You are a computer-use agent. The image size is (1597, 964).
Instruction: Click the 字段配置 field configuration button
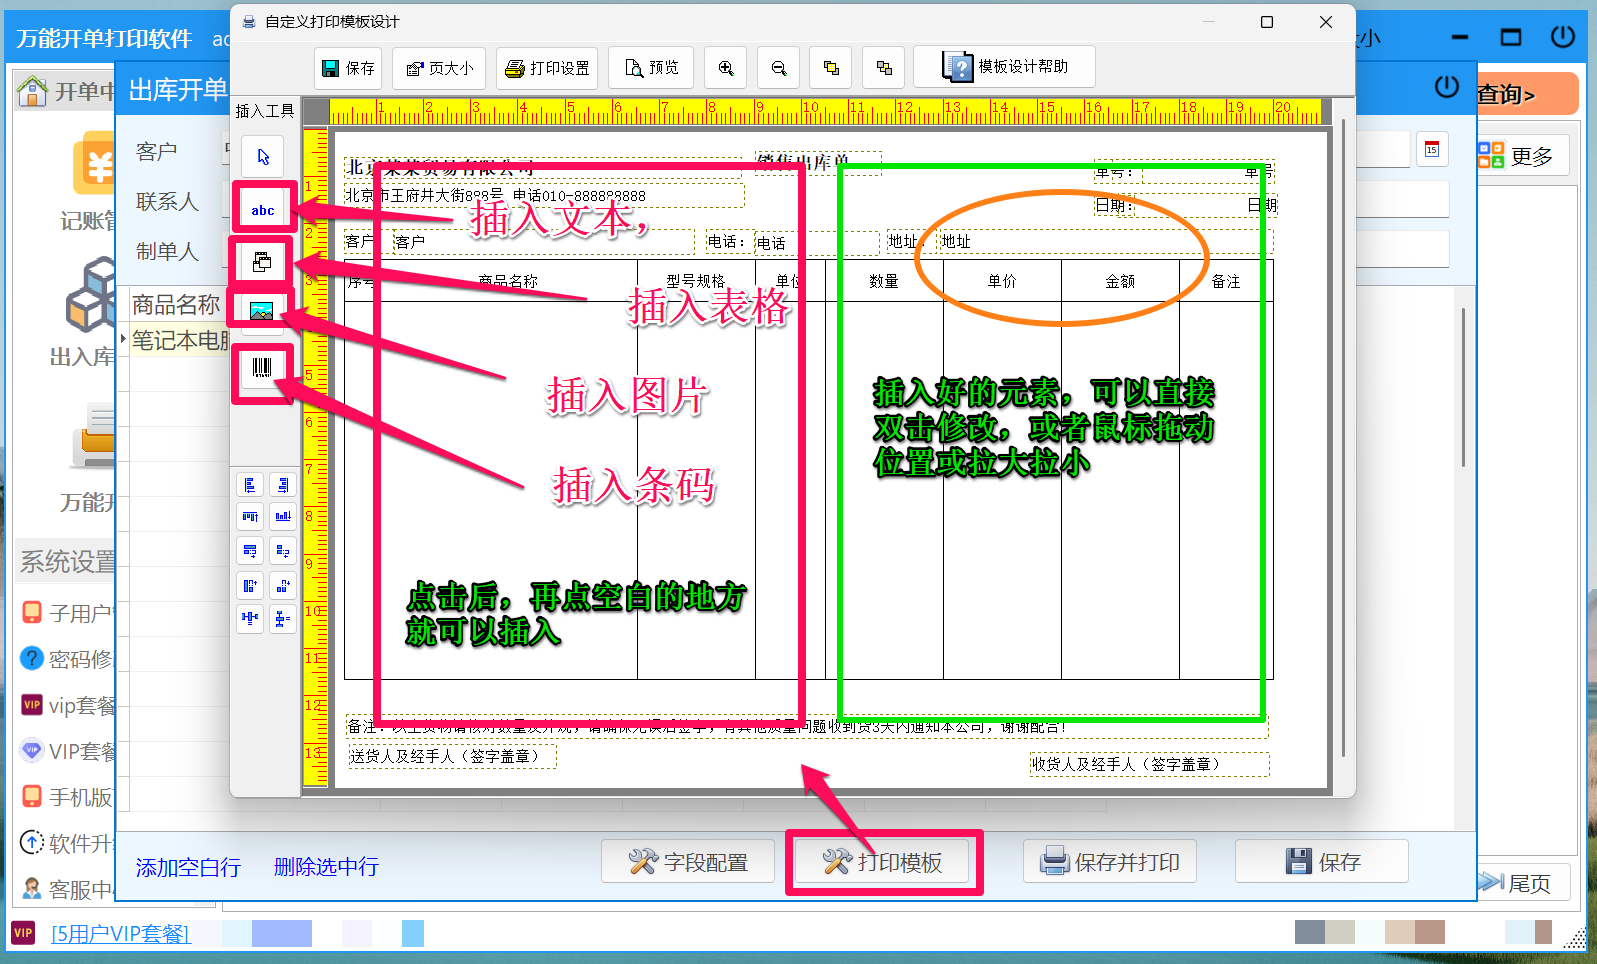[x=688, y=862]
